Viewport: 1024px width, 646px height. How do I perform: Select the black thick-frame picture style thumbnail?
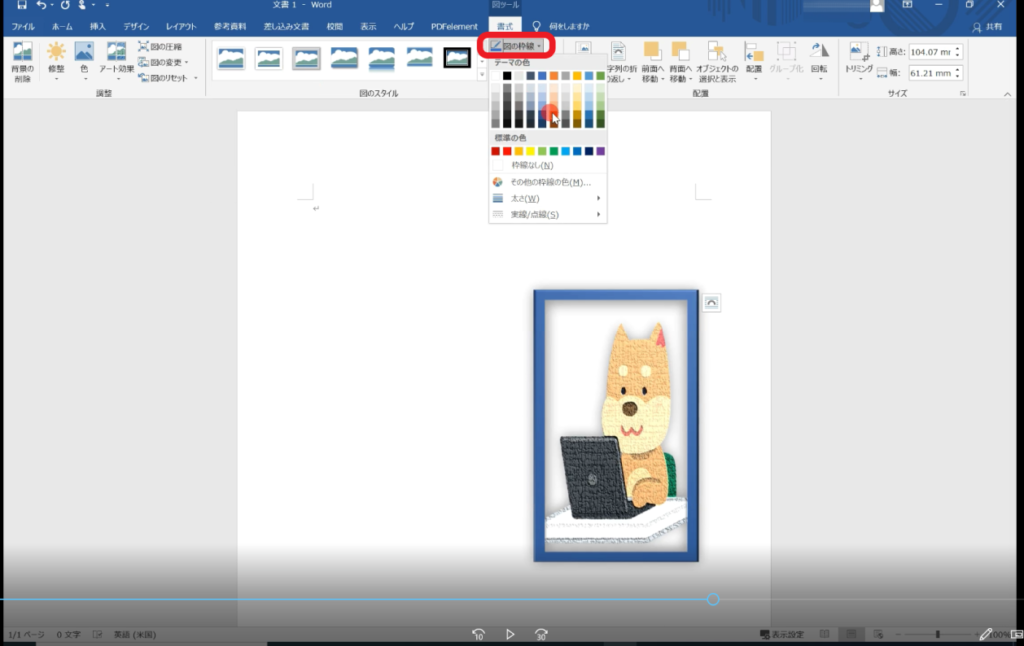point(457,58)
